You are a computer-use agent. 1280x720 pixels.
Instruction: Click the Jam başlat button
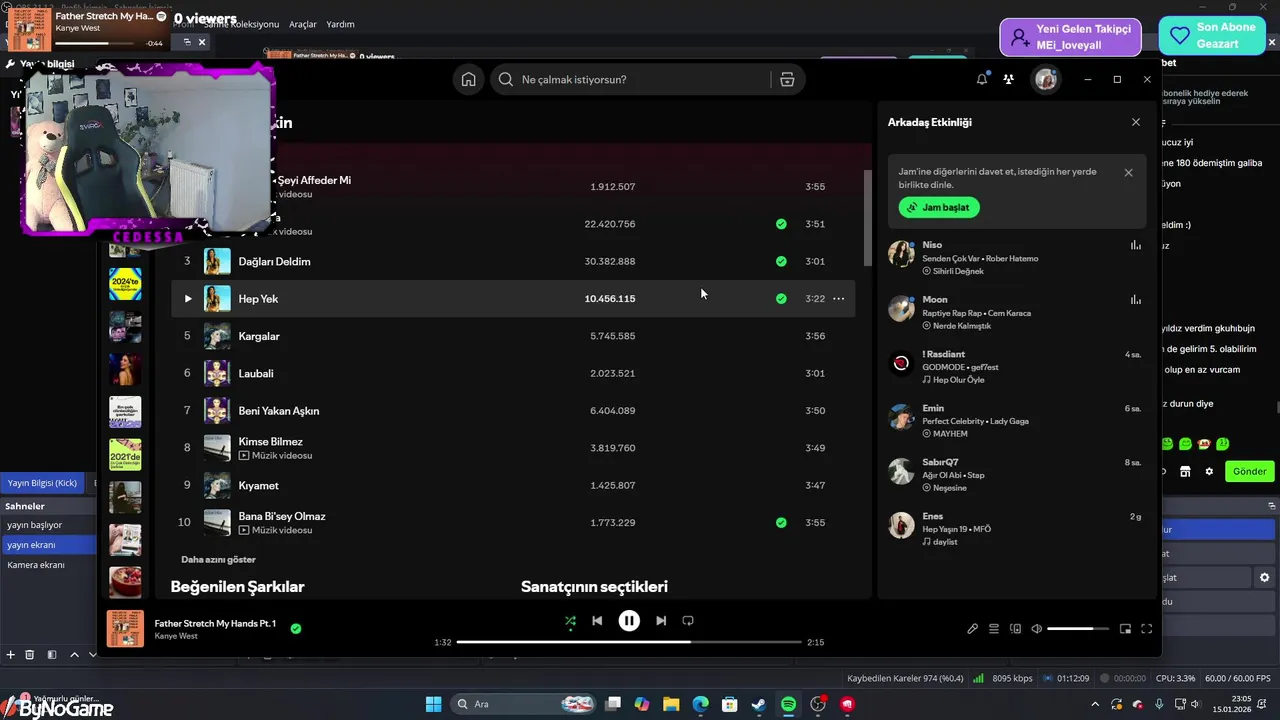939,207
